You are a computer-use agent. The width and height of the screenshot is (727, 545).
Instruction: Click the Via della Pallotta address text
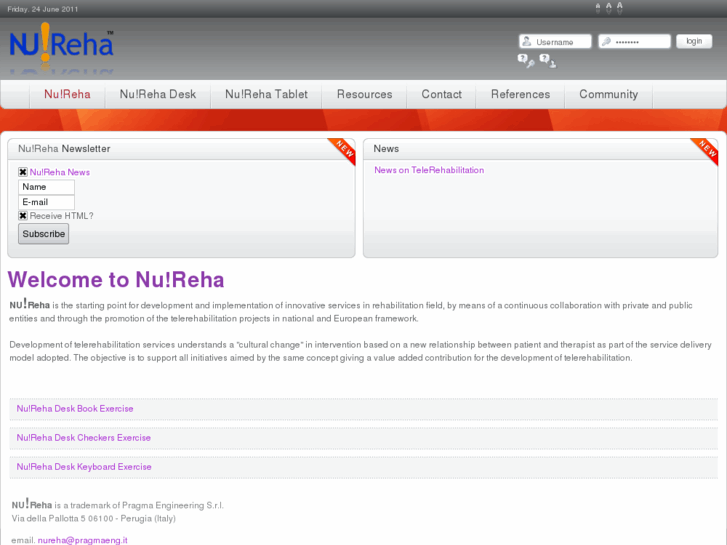[x=94, y=519]
